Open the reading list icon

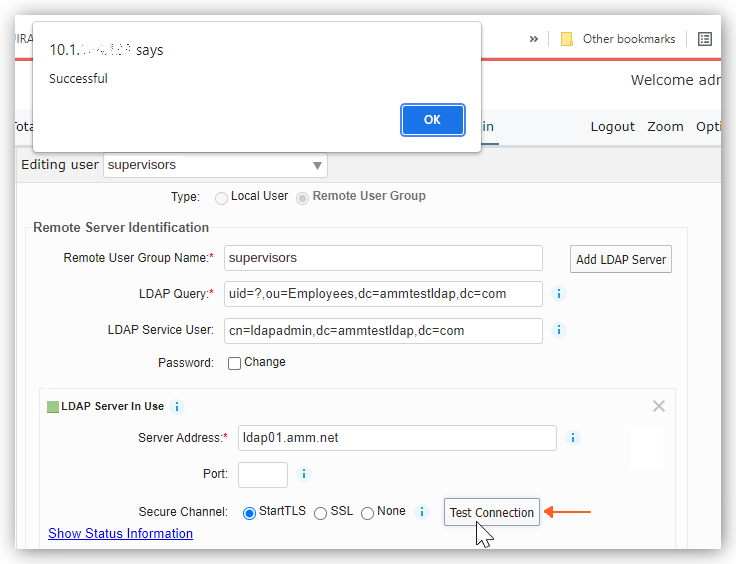[705, 39]
